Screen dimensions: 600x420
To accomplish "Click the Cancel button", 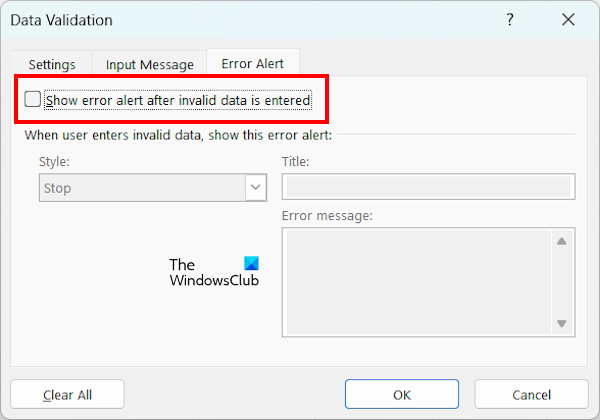I will (x=531, y=394).
